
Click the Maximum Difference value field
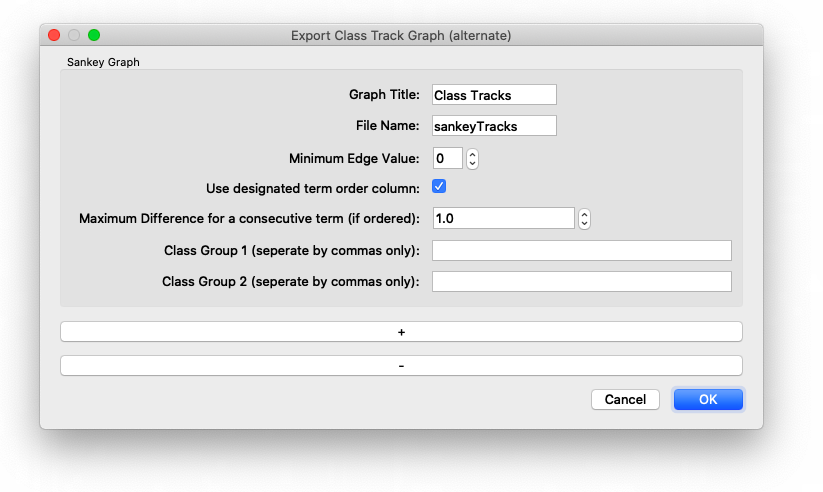coord(503,218)
